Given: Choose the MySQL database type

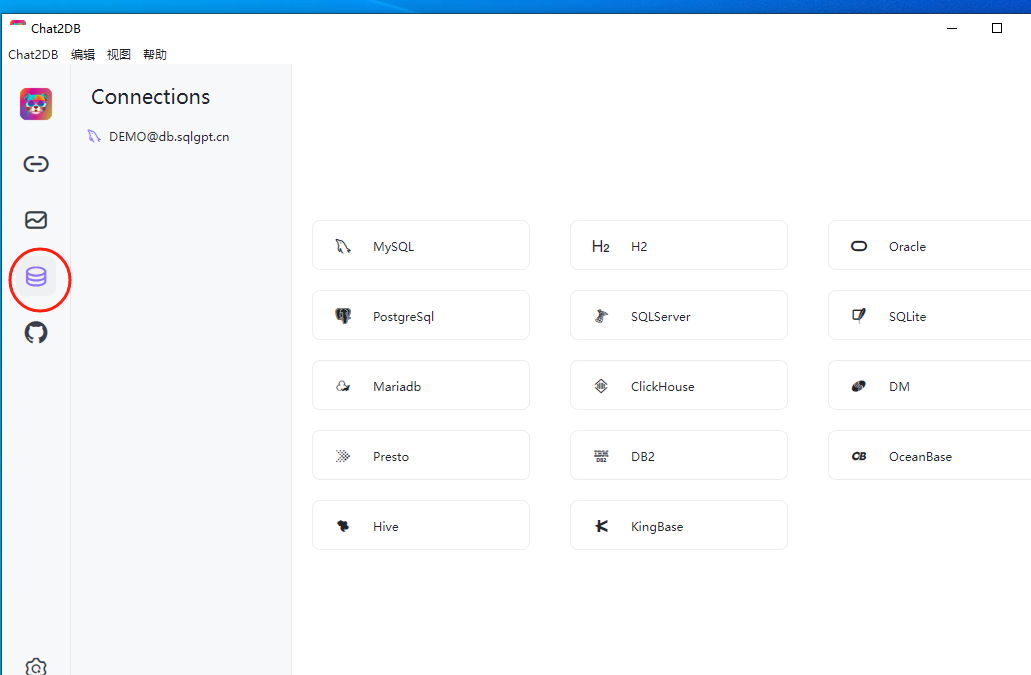Looking at the screenshot, I should click(420, 246).
